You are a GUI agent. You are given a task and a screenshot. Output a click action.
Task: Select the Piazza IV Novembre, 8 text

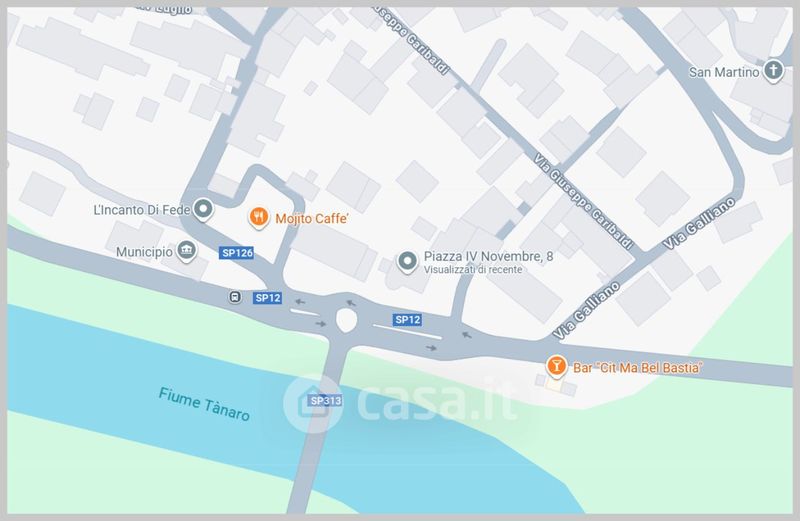tap(488, 256)
